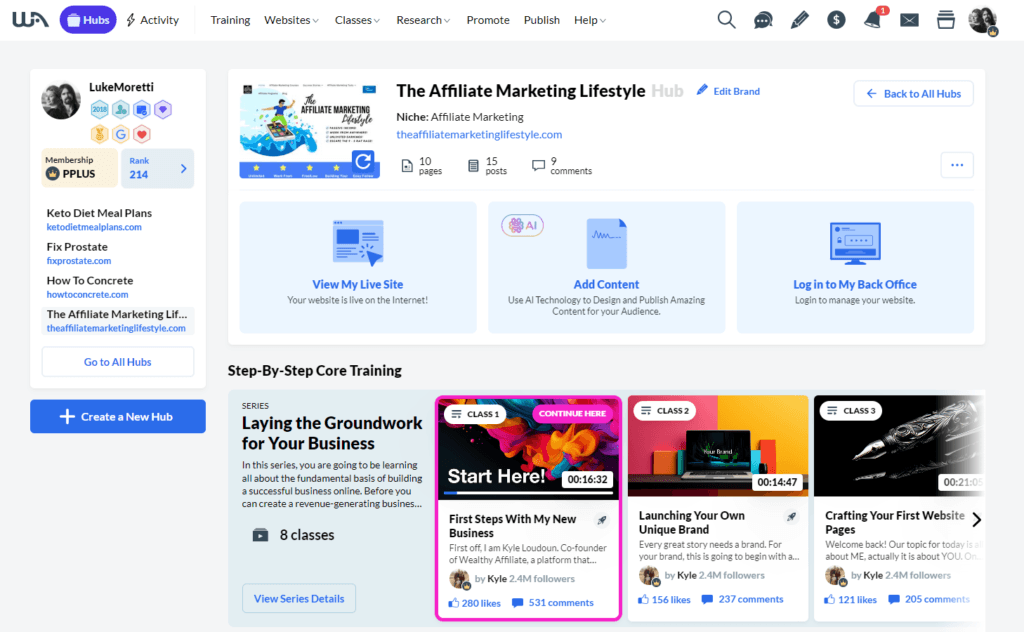This screenshot has height=632, width=1024.
Task: Click the Back Office monitor illustration
Action: [855, 243]
